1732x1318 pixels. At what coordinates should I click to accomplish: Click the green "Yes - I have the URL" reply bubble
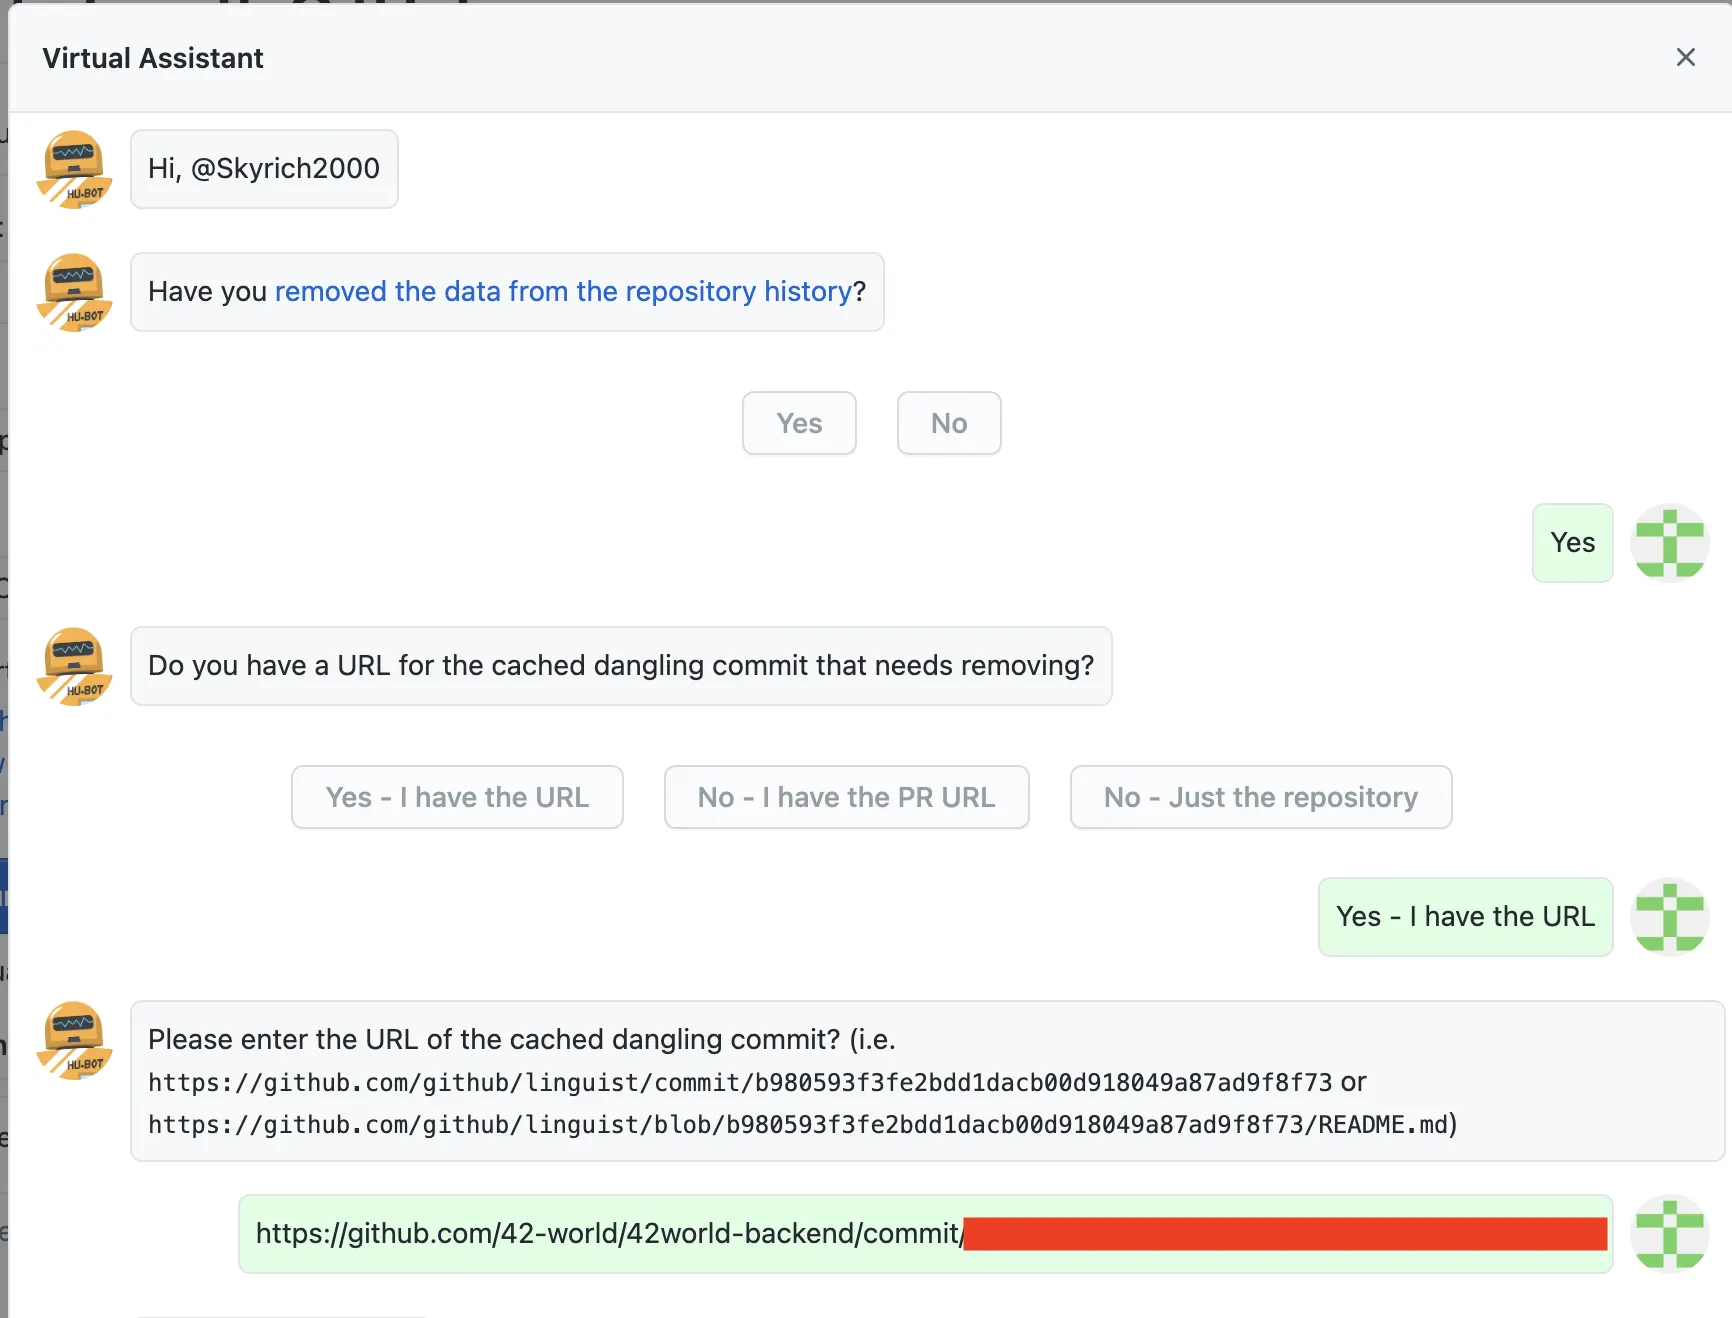[x=1465, y=917]
